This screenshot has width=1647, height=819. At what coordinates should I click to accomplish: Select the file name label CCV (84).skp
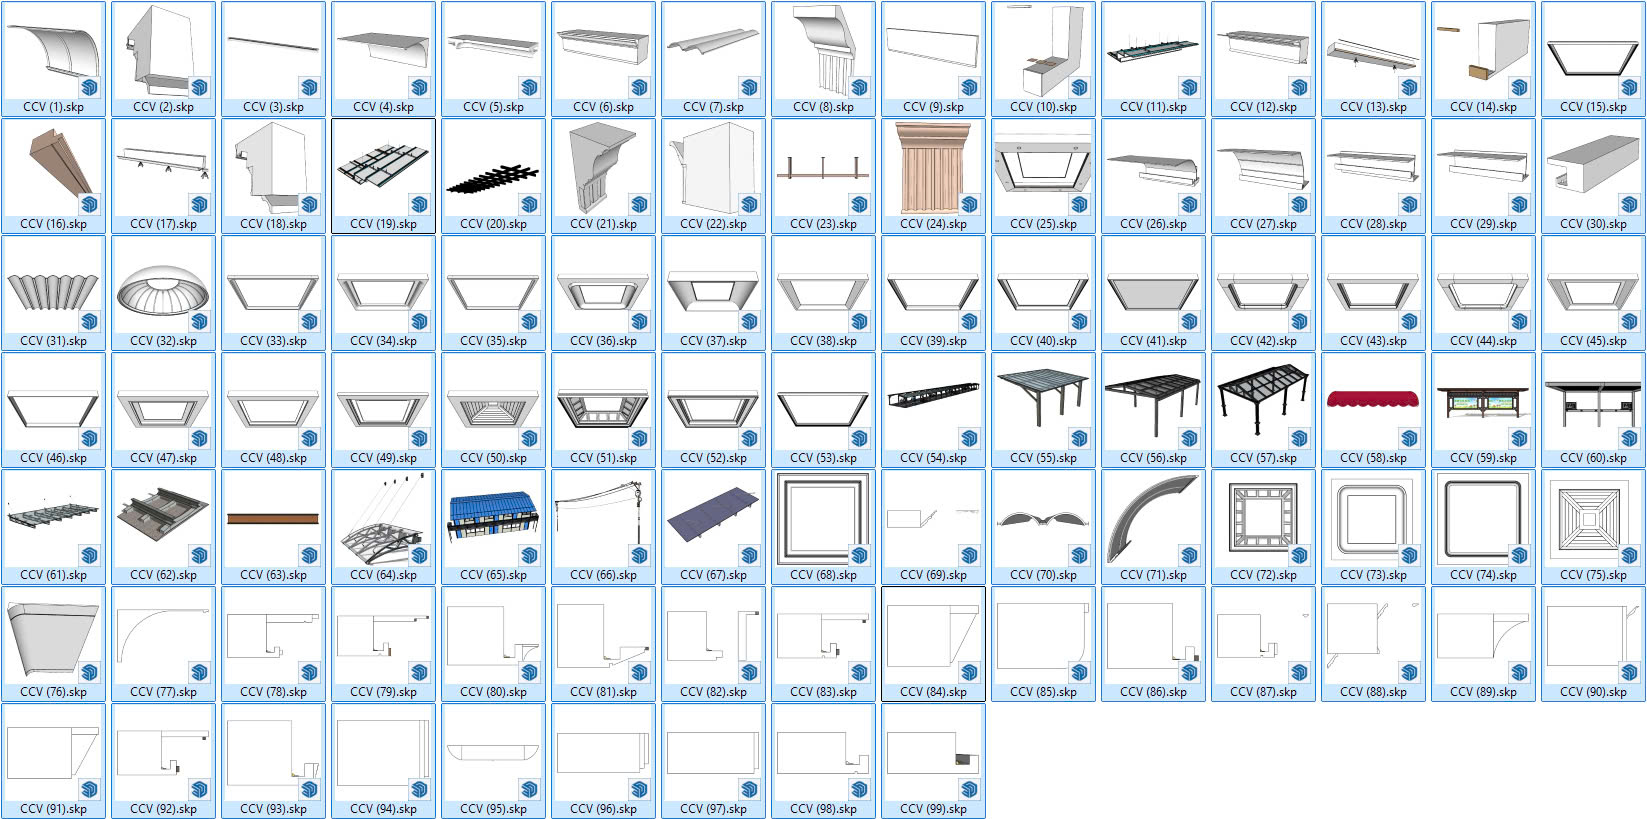(933, 692)
